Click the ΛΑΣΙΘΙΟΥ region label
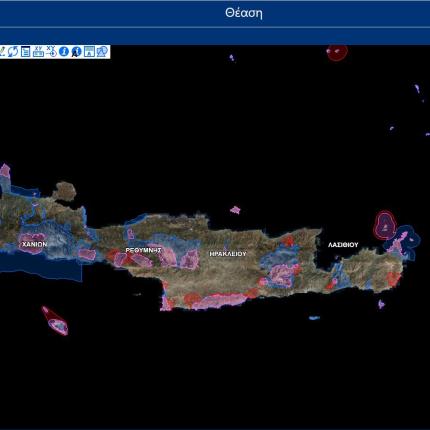The height and width of the screenshot is (430, 430). click(x=343, y=245)
